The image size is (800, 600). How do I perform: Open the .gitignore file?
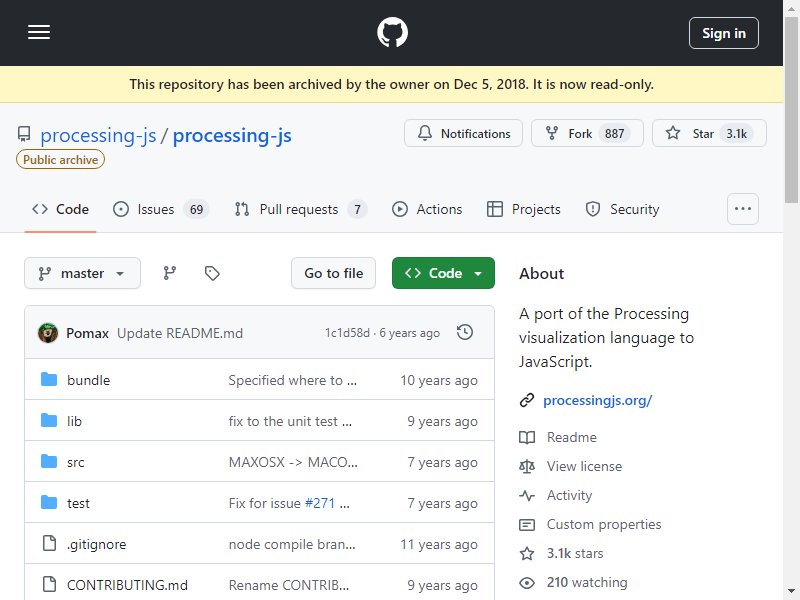(x=96, y=544)
